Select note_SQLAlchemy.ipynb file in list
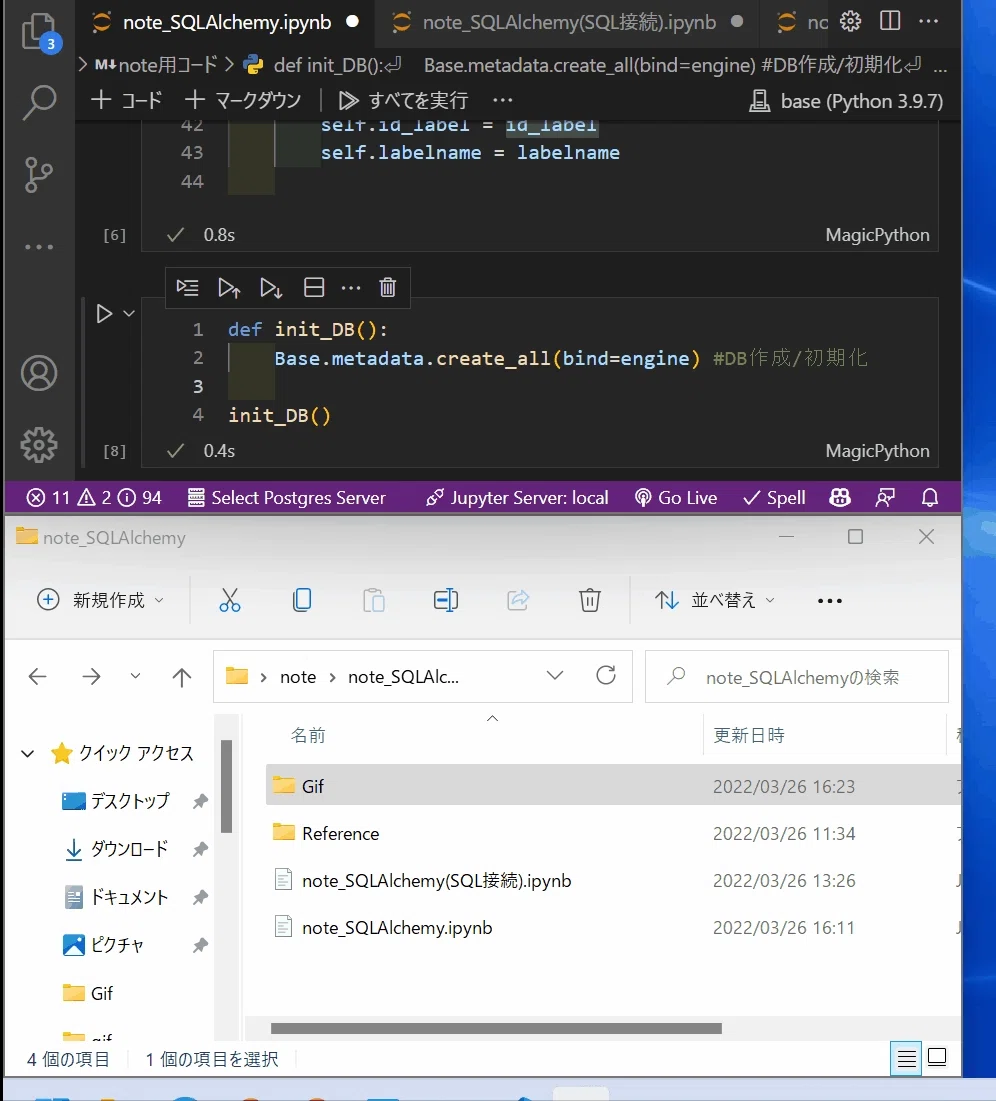This screenshot has height=1101, width=996. tap(612, 928)
